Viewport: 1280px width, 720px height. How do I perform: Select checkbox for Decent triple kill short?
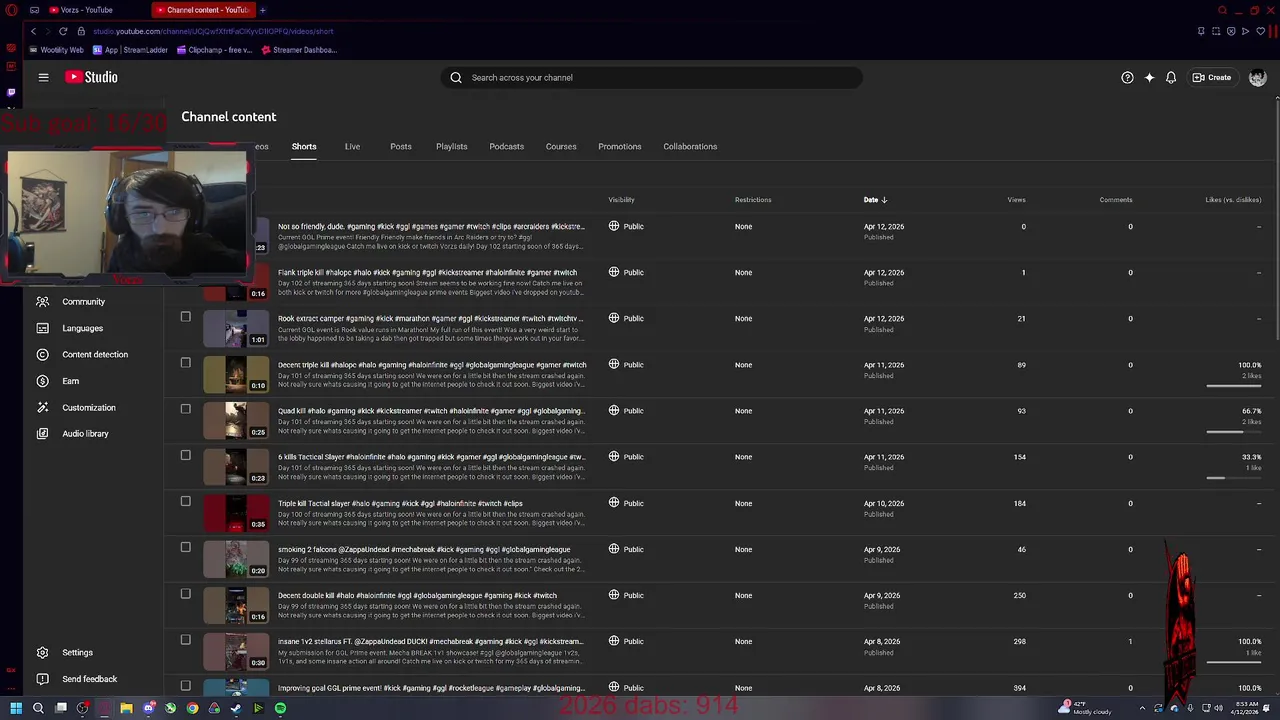coord(185,362)
